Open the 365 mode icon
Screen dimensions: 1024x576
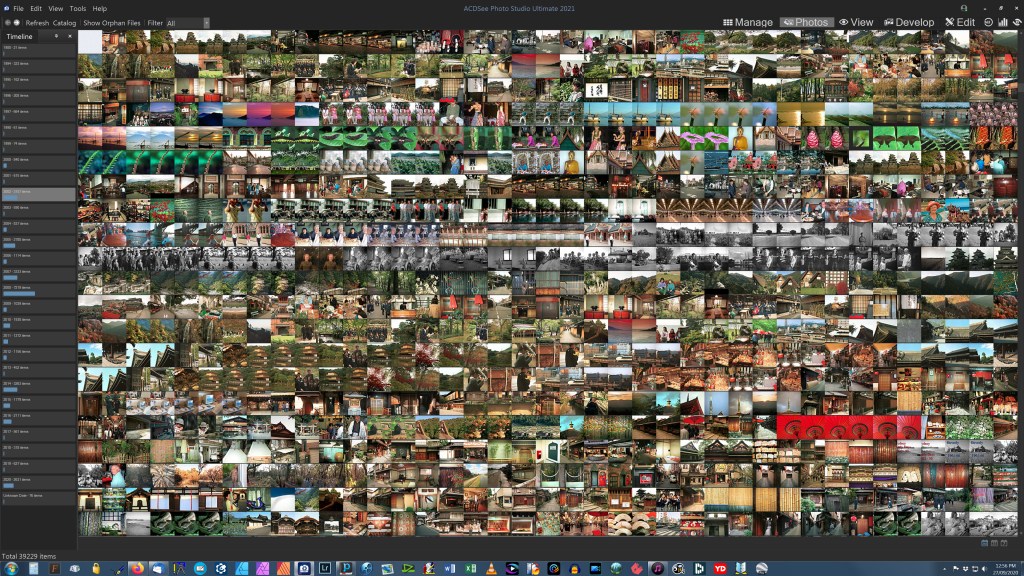[989, 22]
